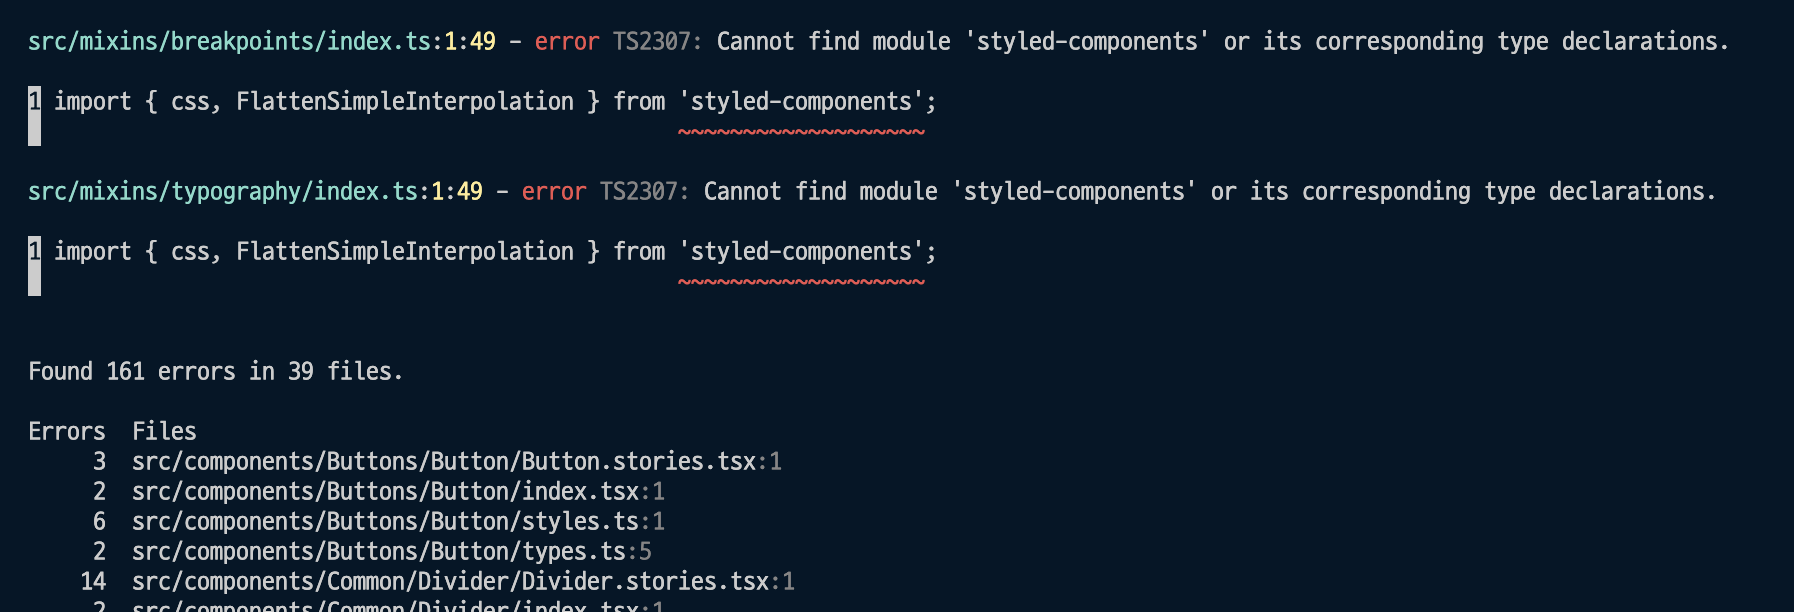Click error count 6 for styles.ts
Image resolution: width=1794 pixels, height=612 pixels.
[x=99, y=521]
